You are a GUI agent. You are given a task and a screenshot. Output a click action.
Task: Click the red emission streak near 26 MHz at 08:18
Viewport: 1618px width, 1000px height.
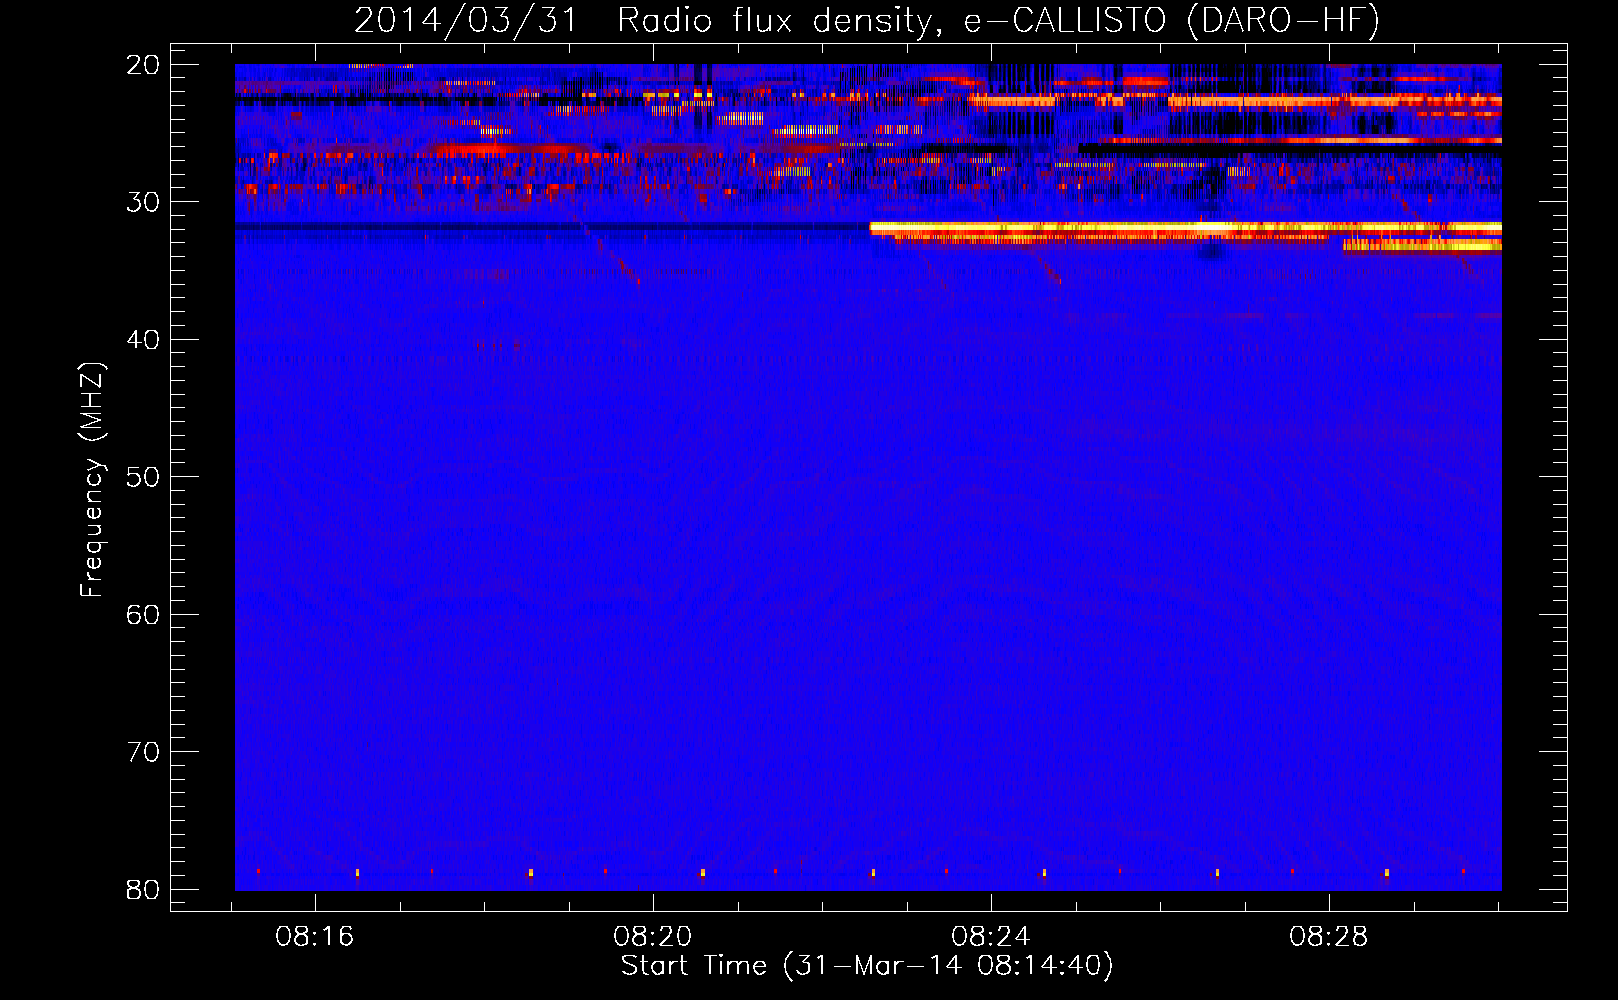tap(510, 150)
